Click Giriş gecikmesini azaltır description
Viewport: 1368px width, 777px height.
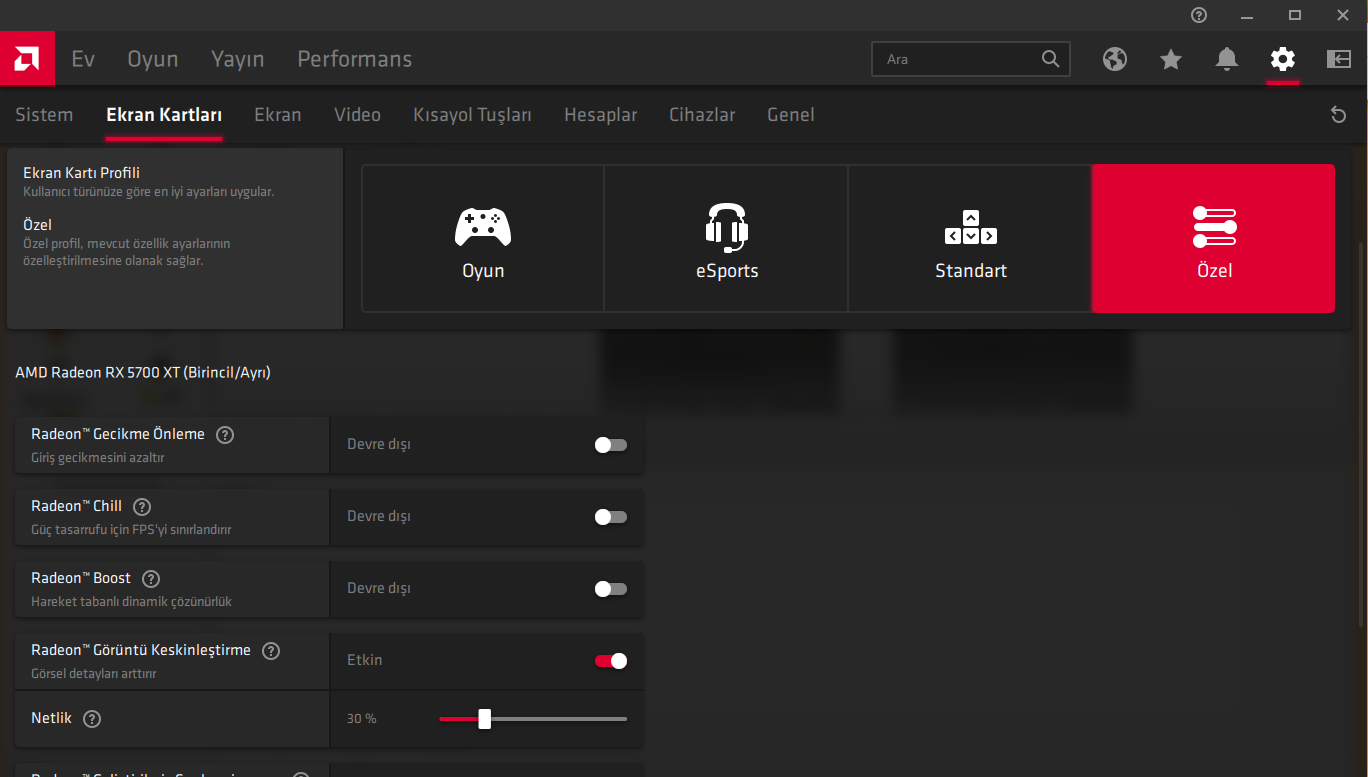(x=98, y=458)
